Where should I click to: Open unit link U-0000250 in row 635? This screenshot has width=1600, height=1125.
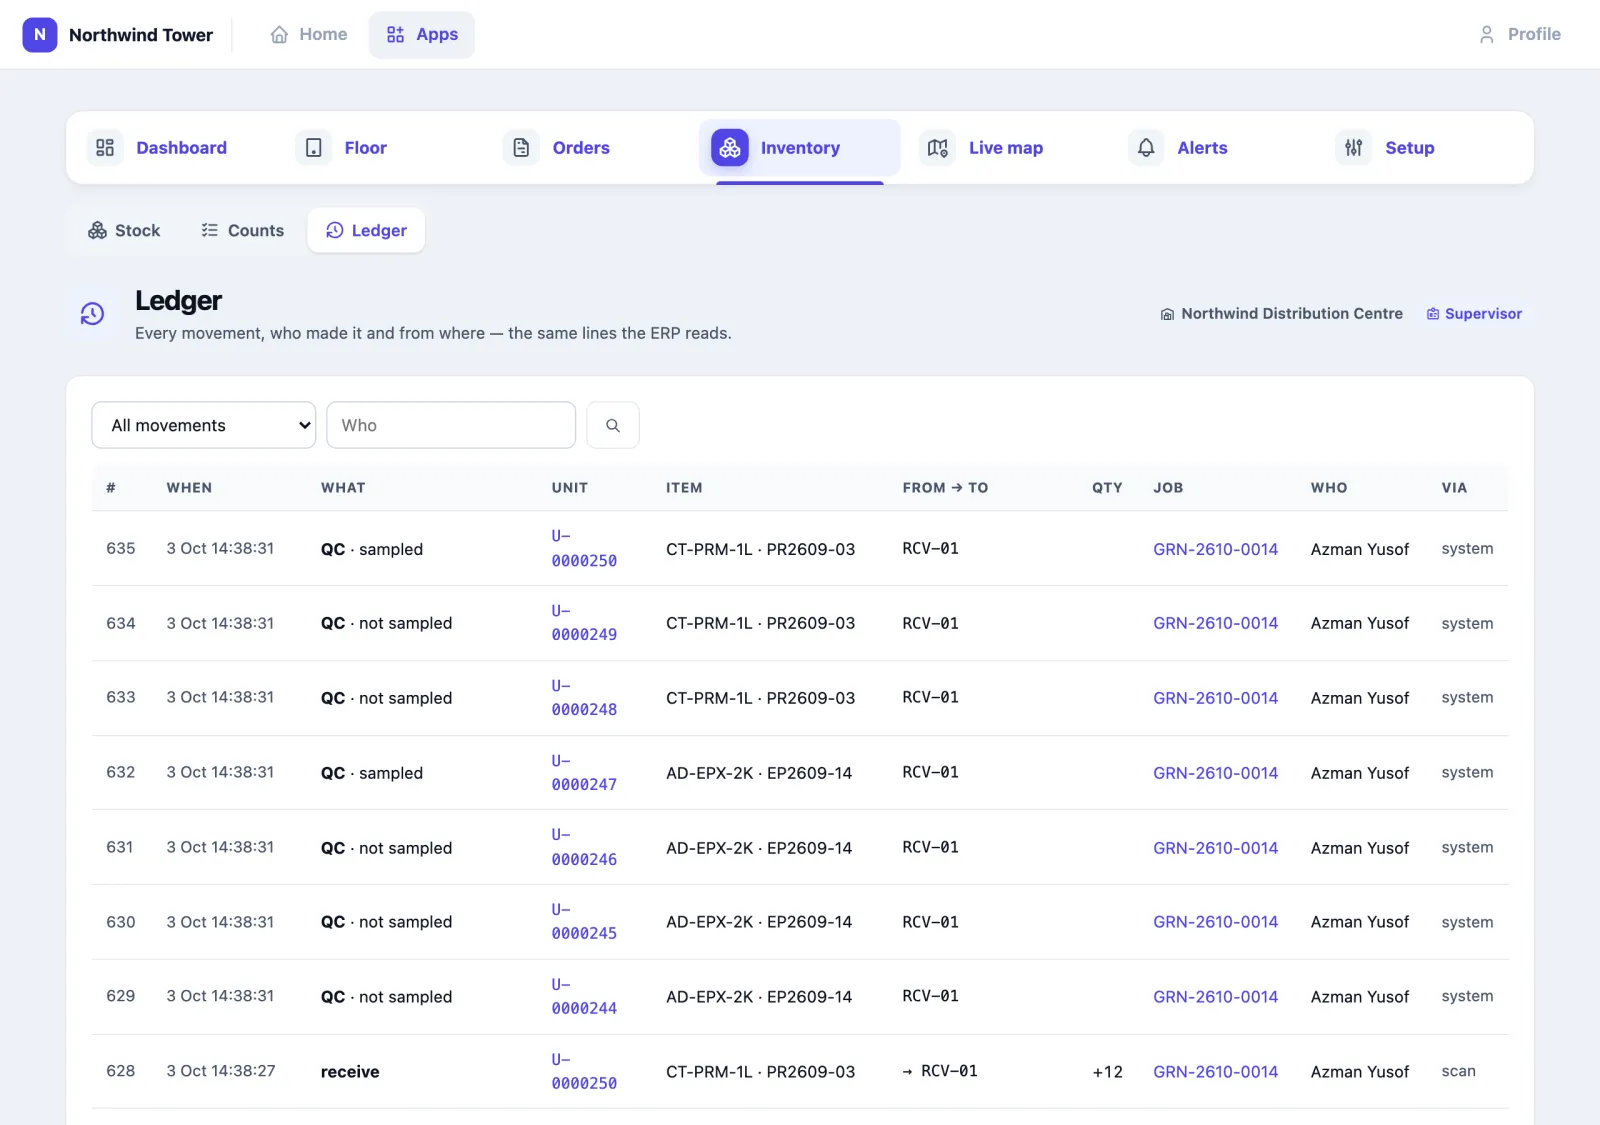[x=584, y=549]
